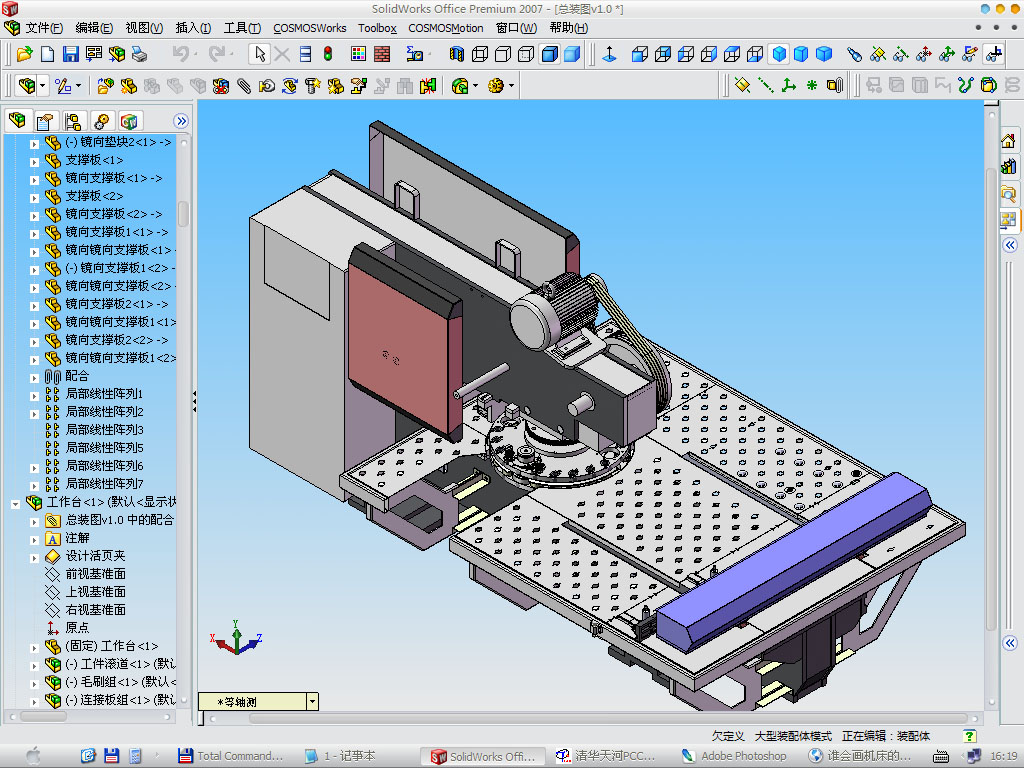The width and height of the screenshot is (1024, 768).
Task: Click the paperclip Mate icon
Action: pos(244,86)
